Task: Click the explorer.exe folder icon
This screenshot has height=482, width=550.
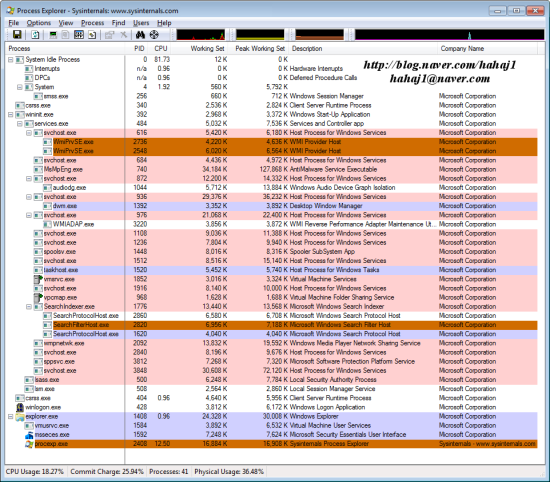Action: (x=20, y=416)
